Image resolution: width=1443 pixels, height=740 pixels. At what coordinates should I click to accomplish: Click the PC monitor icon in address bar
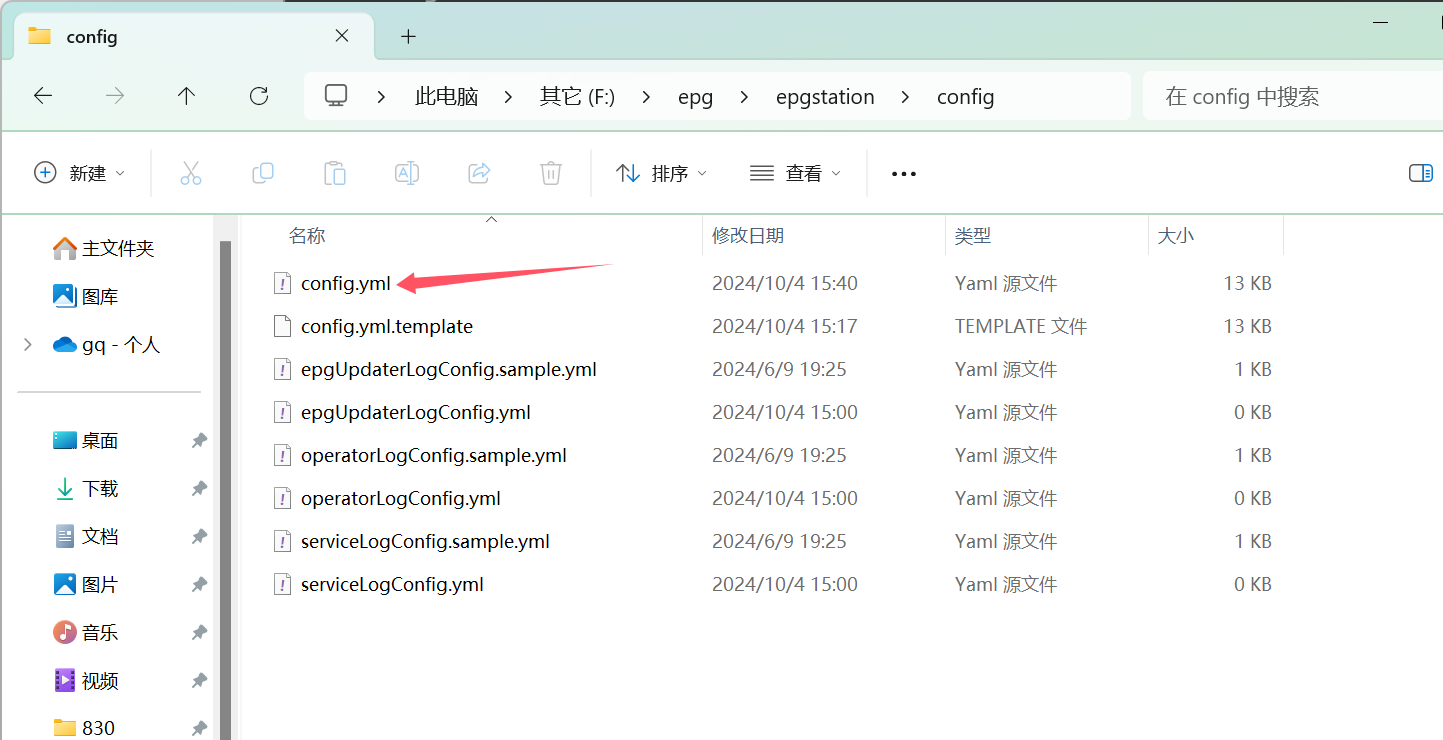point(336,95)
